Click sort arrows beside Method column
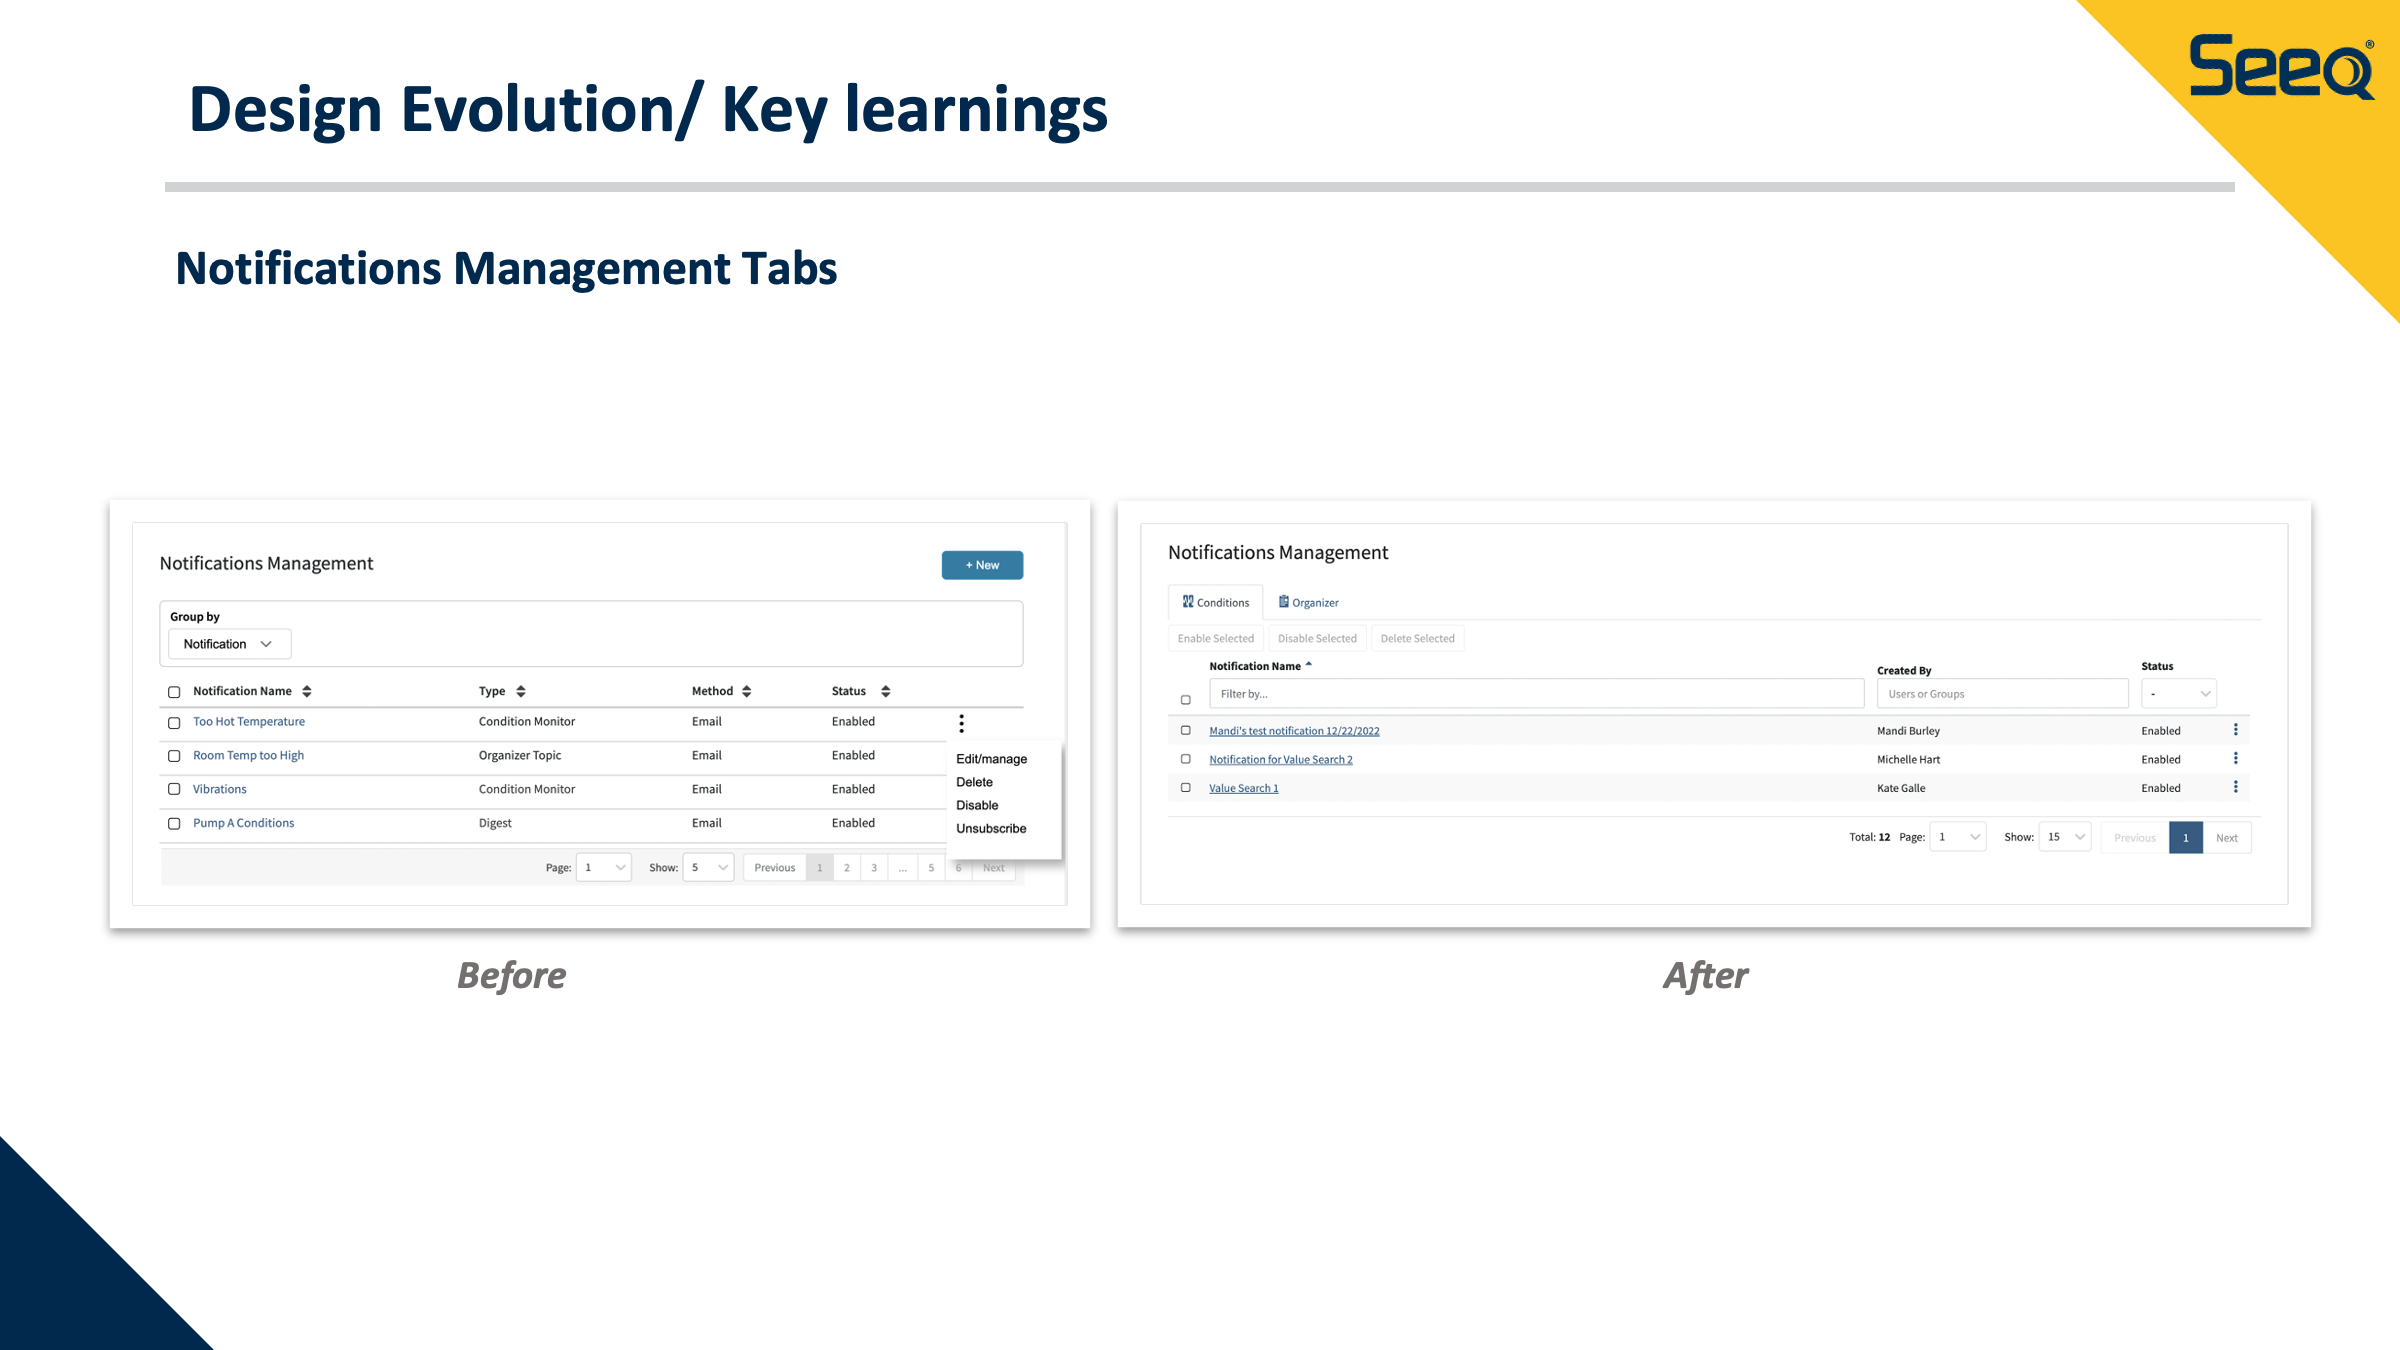2400x1350 pixels. click(747, 691)
